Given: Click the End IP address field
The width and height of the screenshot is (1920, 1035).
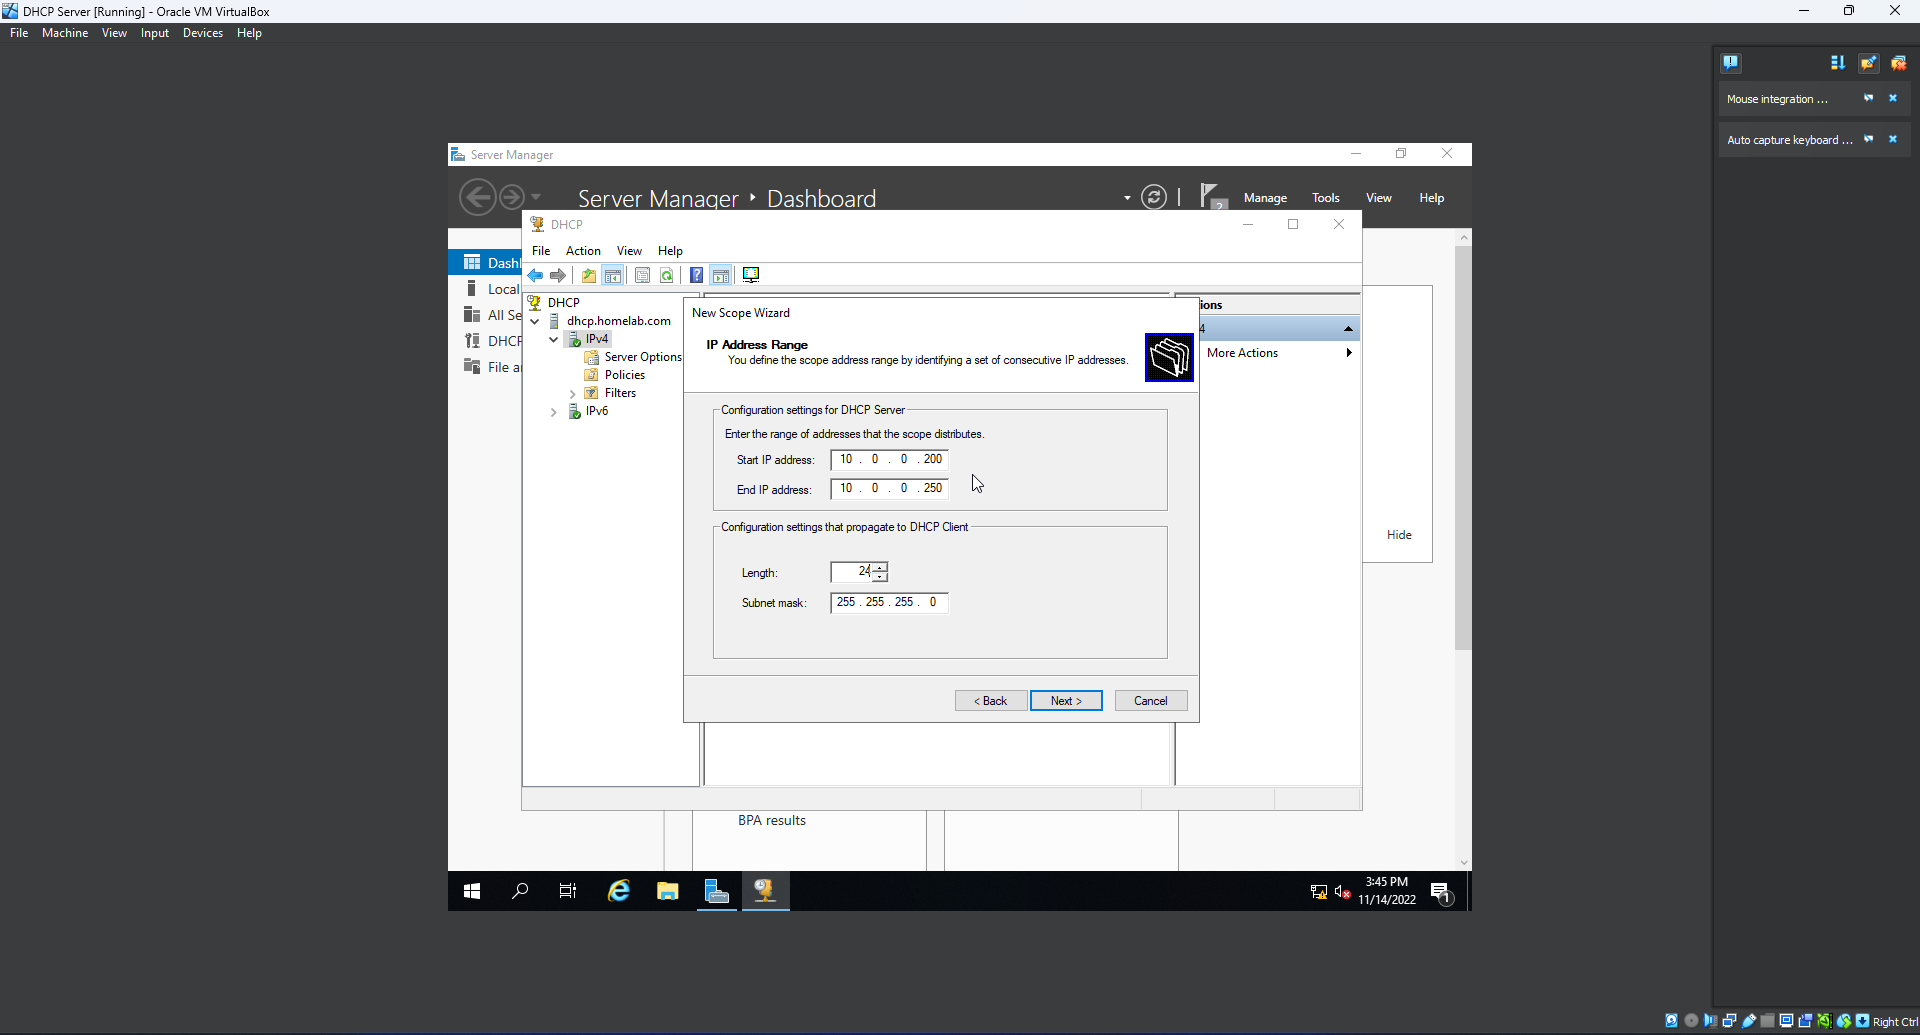Looking at the screenshot, I should (x=889, y=489).
